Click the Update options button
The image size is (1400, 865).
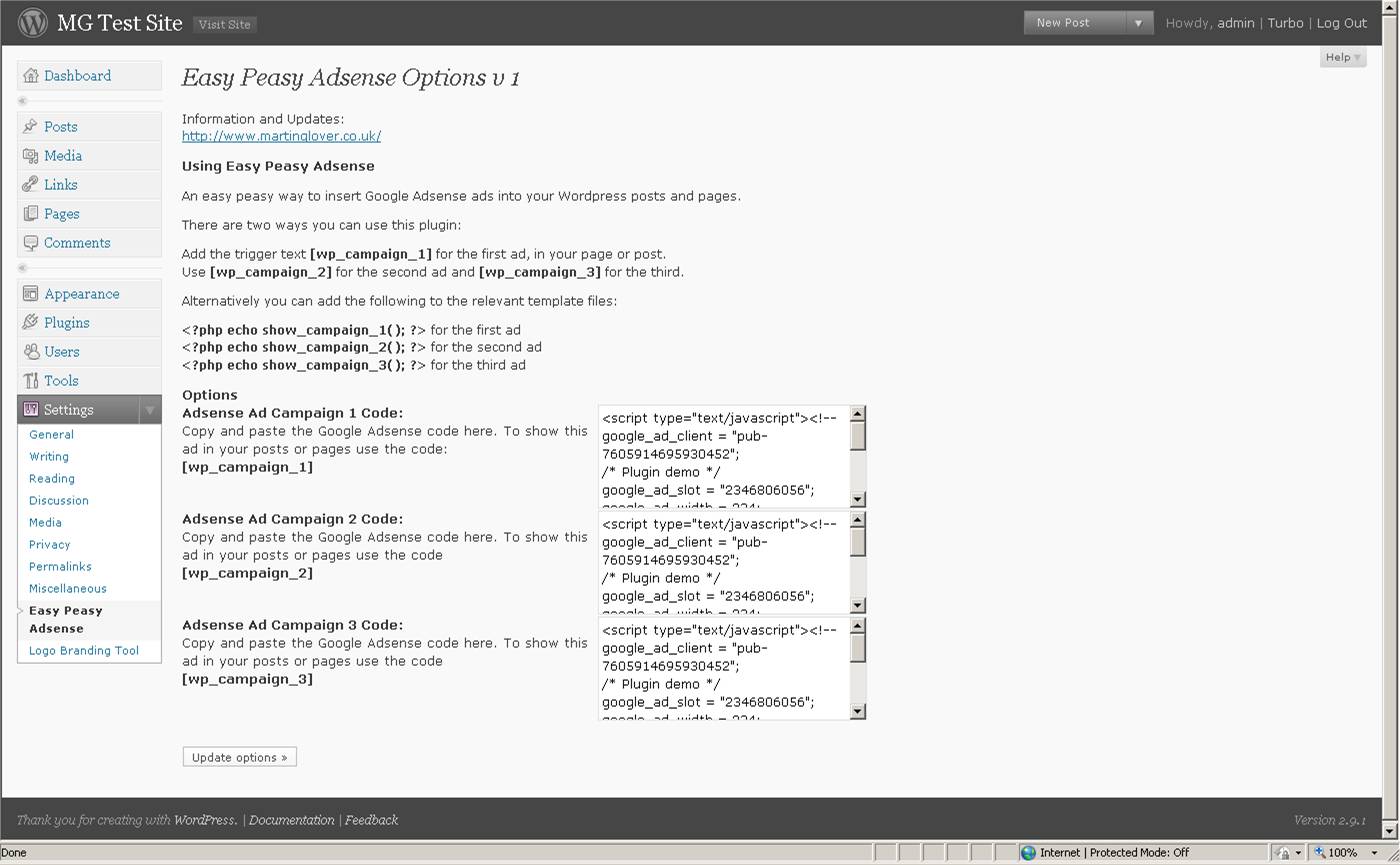(x=239, y=757)
